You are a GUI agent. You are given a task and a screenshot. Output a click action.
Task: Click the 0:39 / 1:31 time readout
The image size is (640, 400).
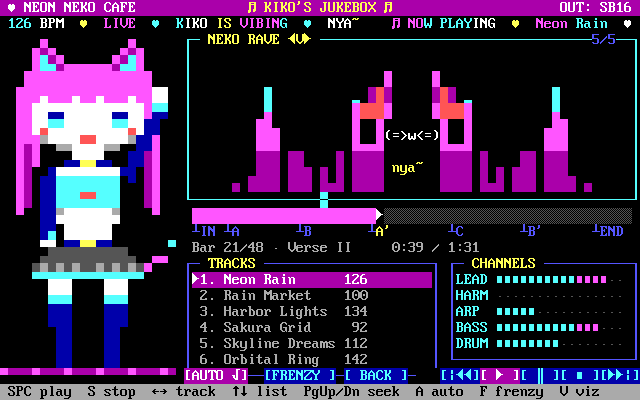(435, 247)
